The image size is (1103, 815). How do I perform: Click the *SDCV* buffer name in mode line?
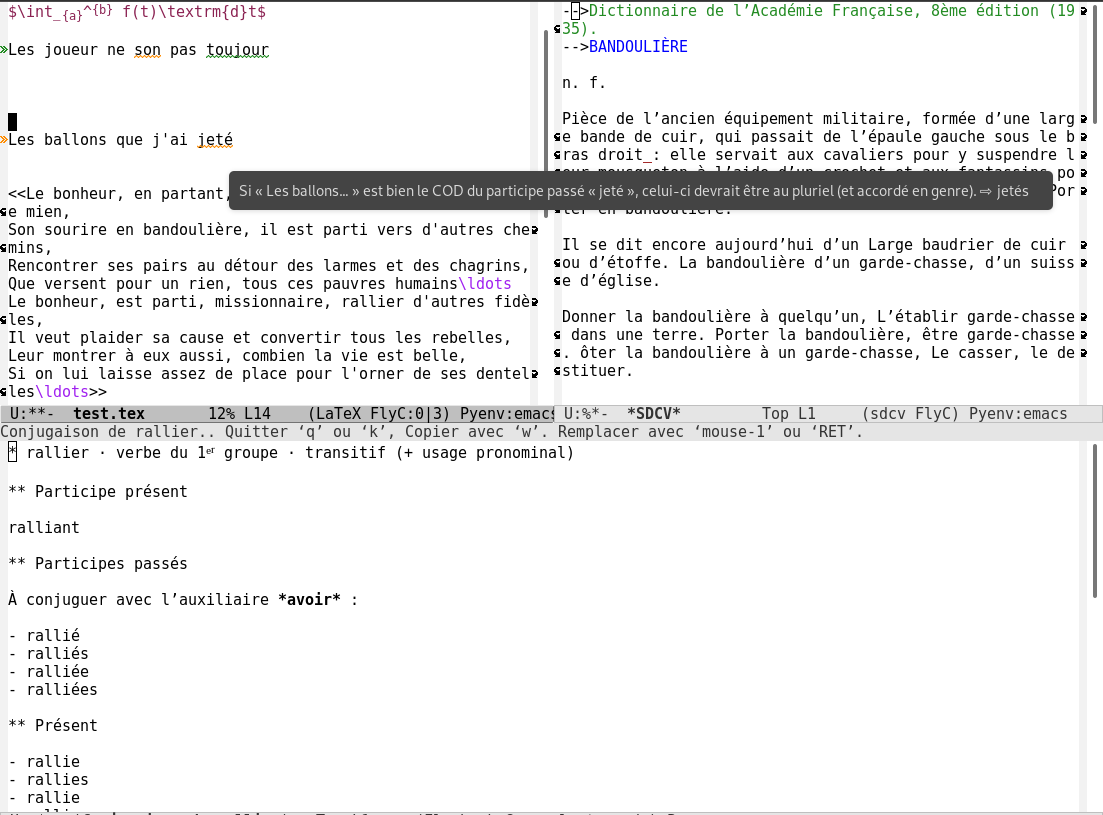tap(653, 414)
